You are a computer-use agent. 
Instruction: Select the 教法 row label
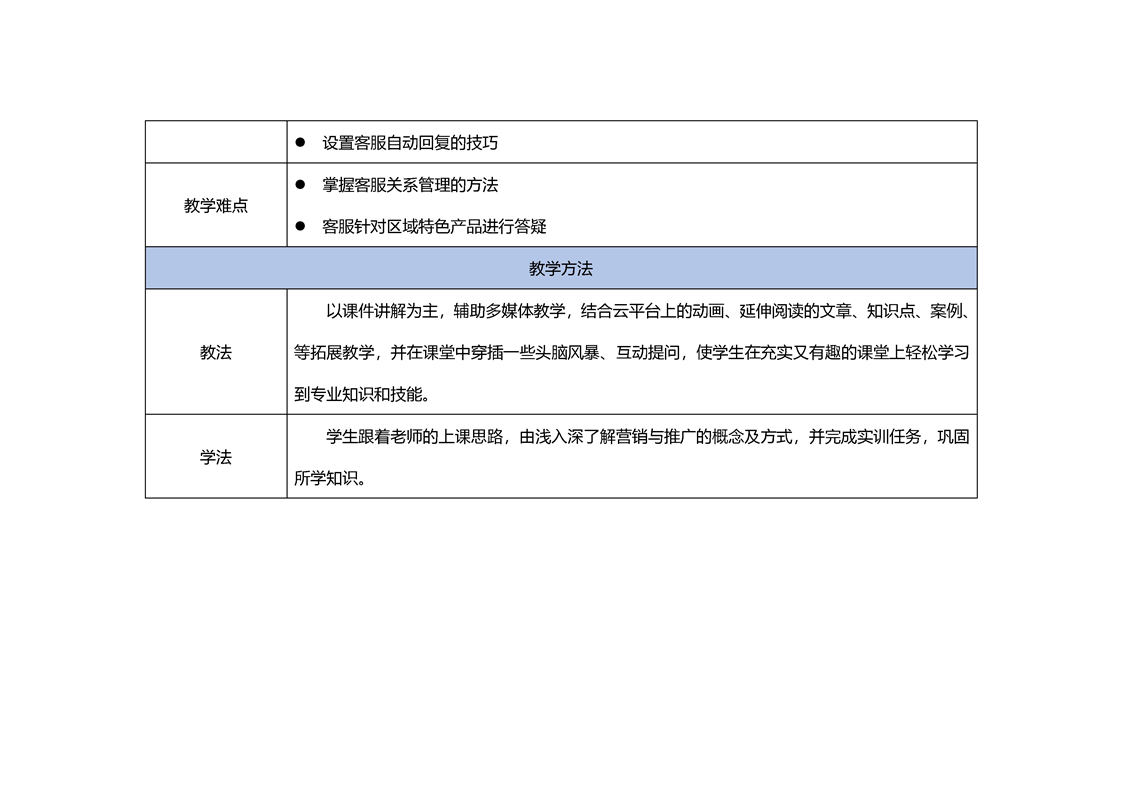point(216,352)
